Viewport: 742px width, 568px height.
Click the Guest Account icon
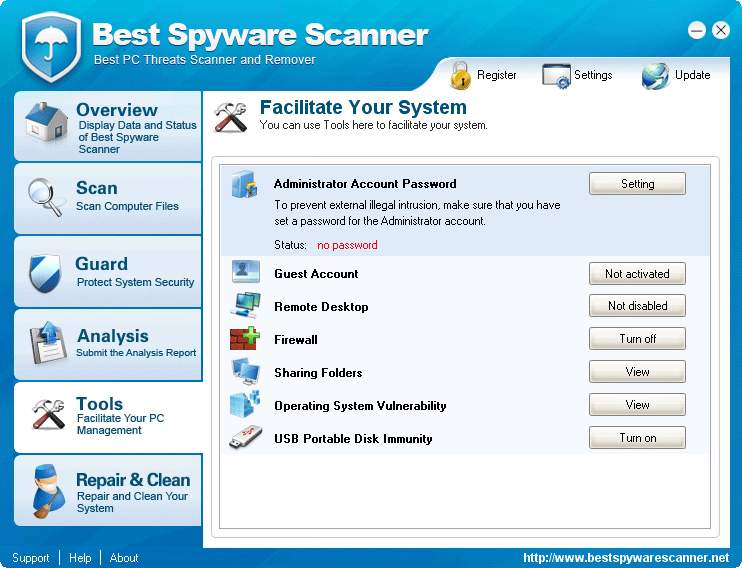click(x=246, y=272)
